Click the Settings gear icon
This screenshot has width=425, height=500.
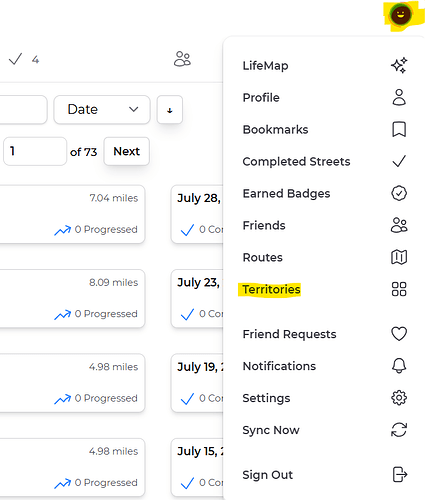[399, 398]
